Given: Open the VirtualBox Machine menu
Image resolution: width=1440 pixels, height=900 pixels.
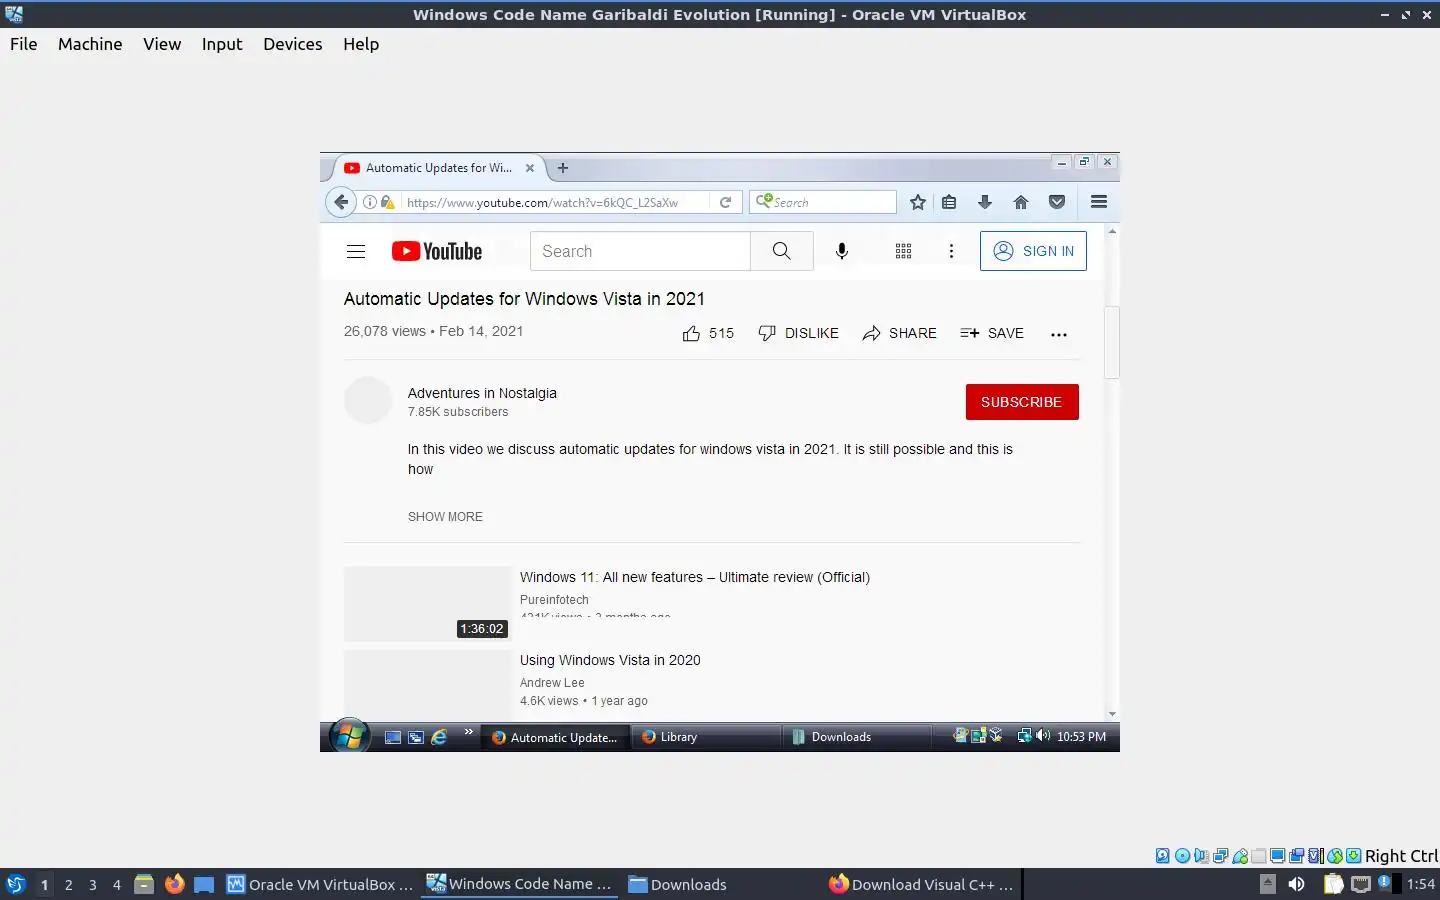Looking at the screenshot, I should click(x=90, y=44).
